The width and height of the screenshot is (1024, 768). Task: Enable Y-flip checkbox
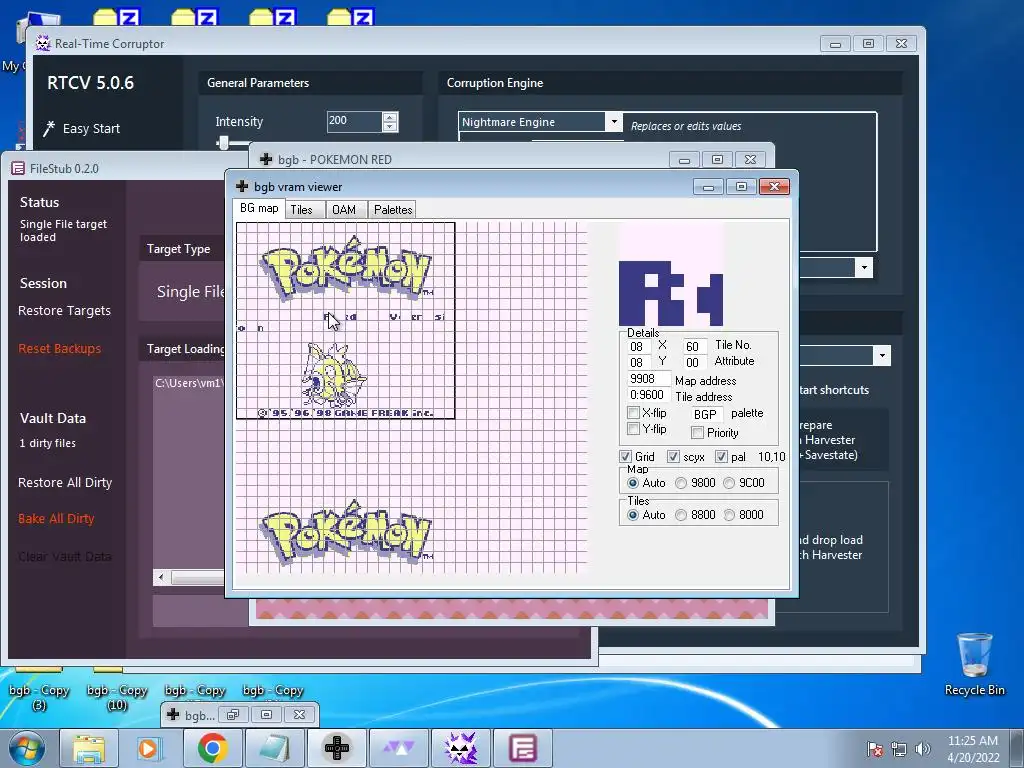[x=633, y=428]
